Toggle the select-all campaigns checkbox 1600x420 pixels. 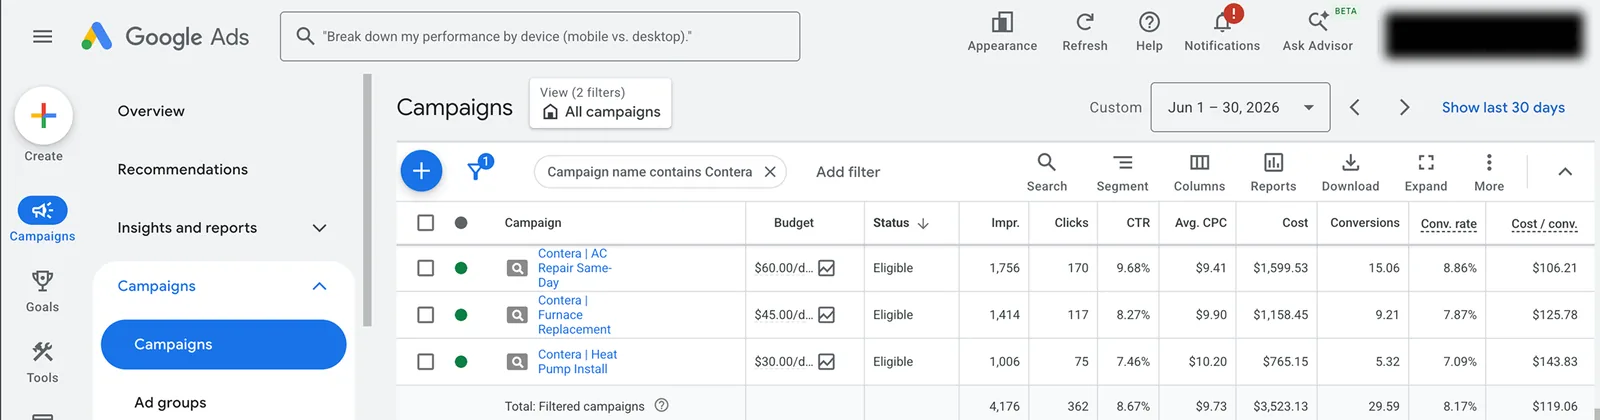pos(425,223)
